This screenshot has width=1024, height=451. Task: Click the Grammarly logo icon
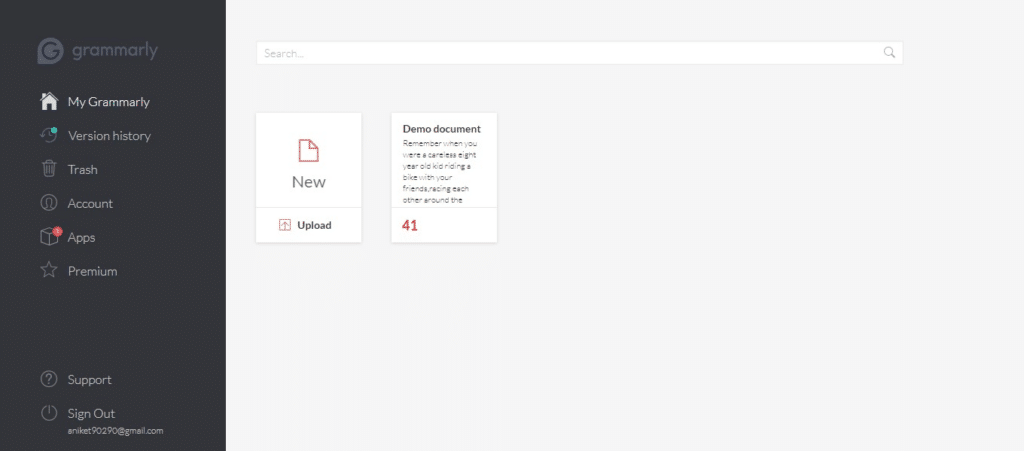click(x=50, y=51)
